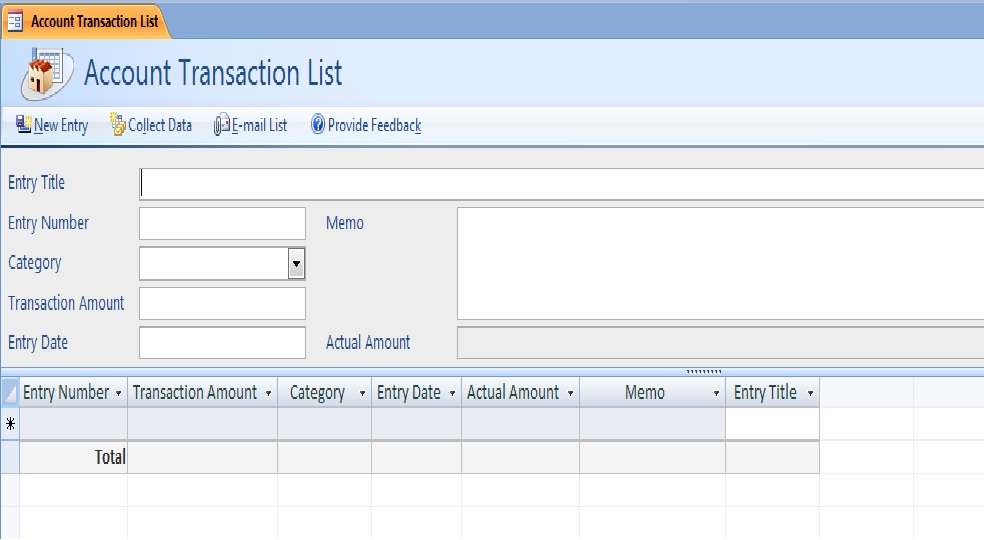This screenshot has width=984, height=540.
Task: Click the new record asterisk row selector
Action: (x=11, y=424)
